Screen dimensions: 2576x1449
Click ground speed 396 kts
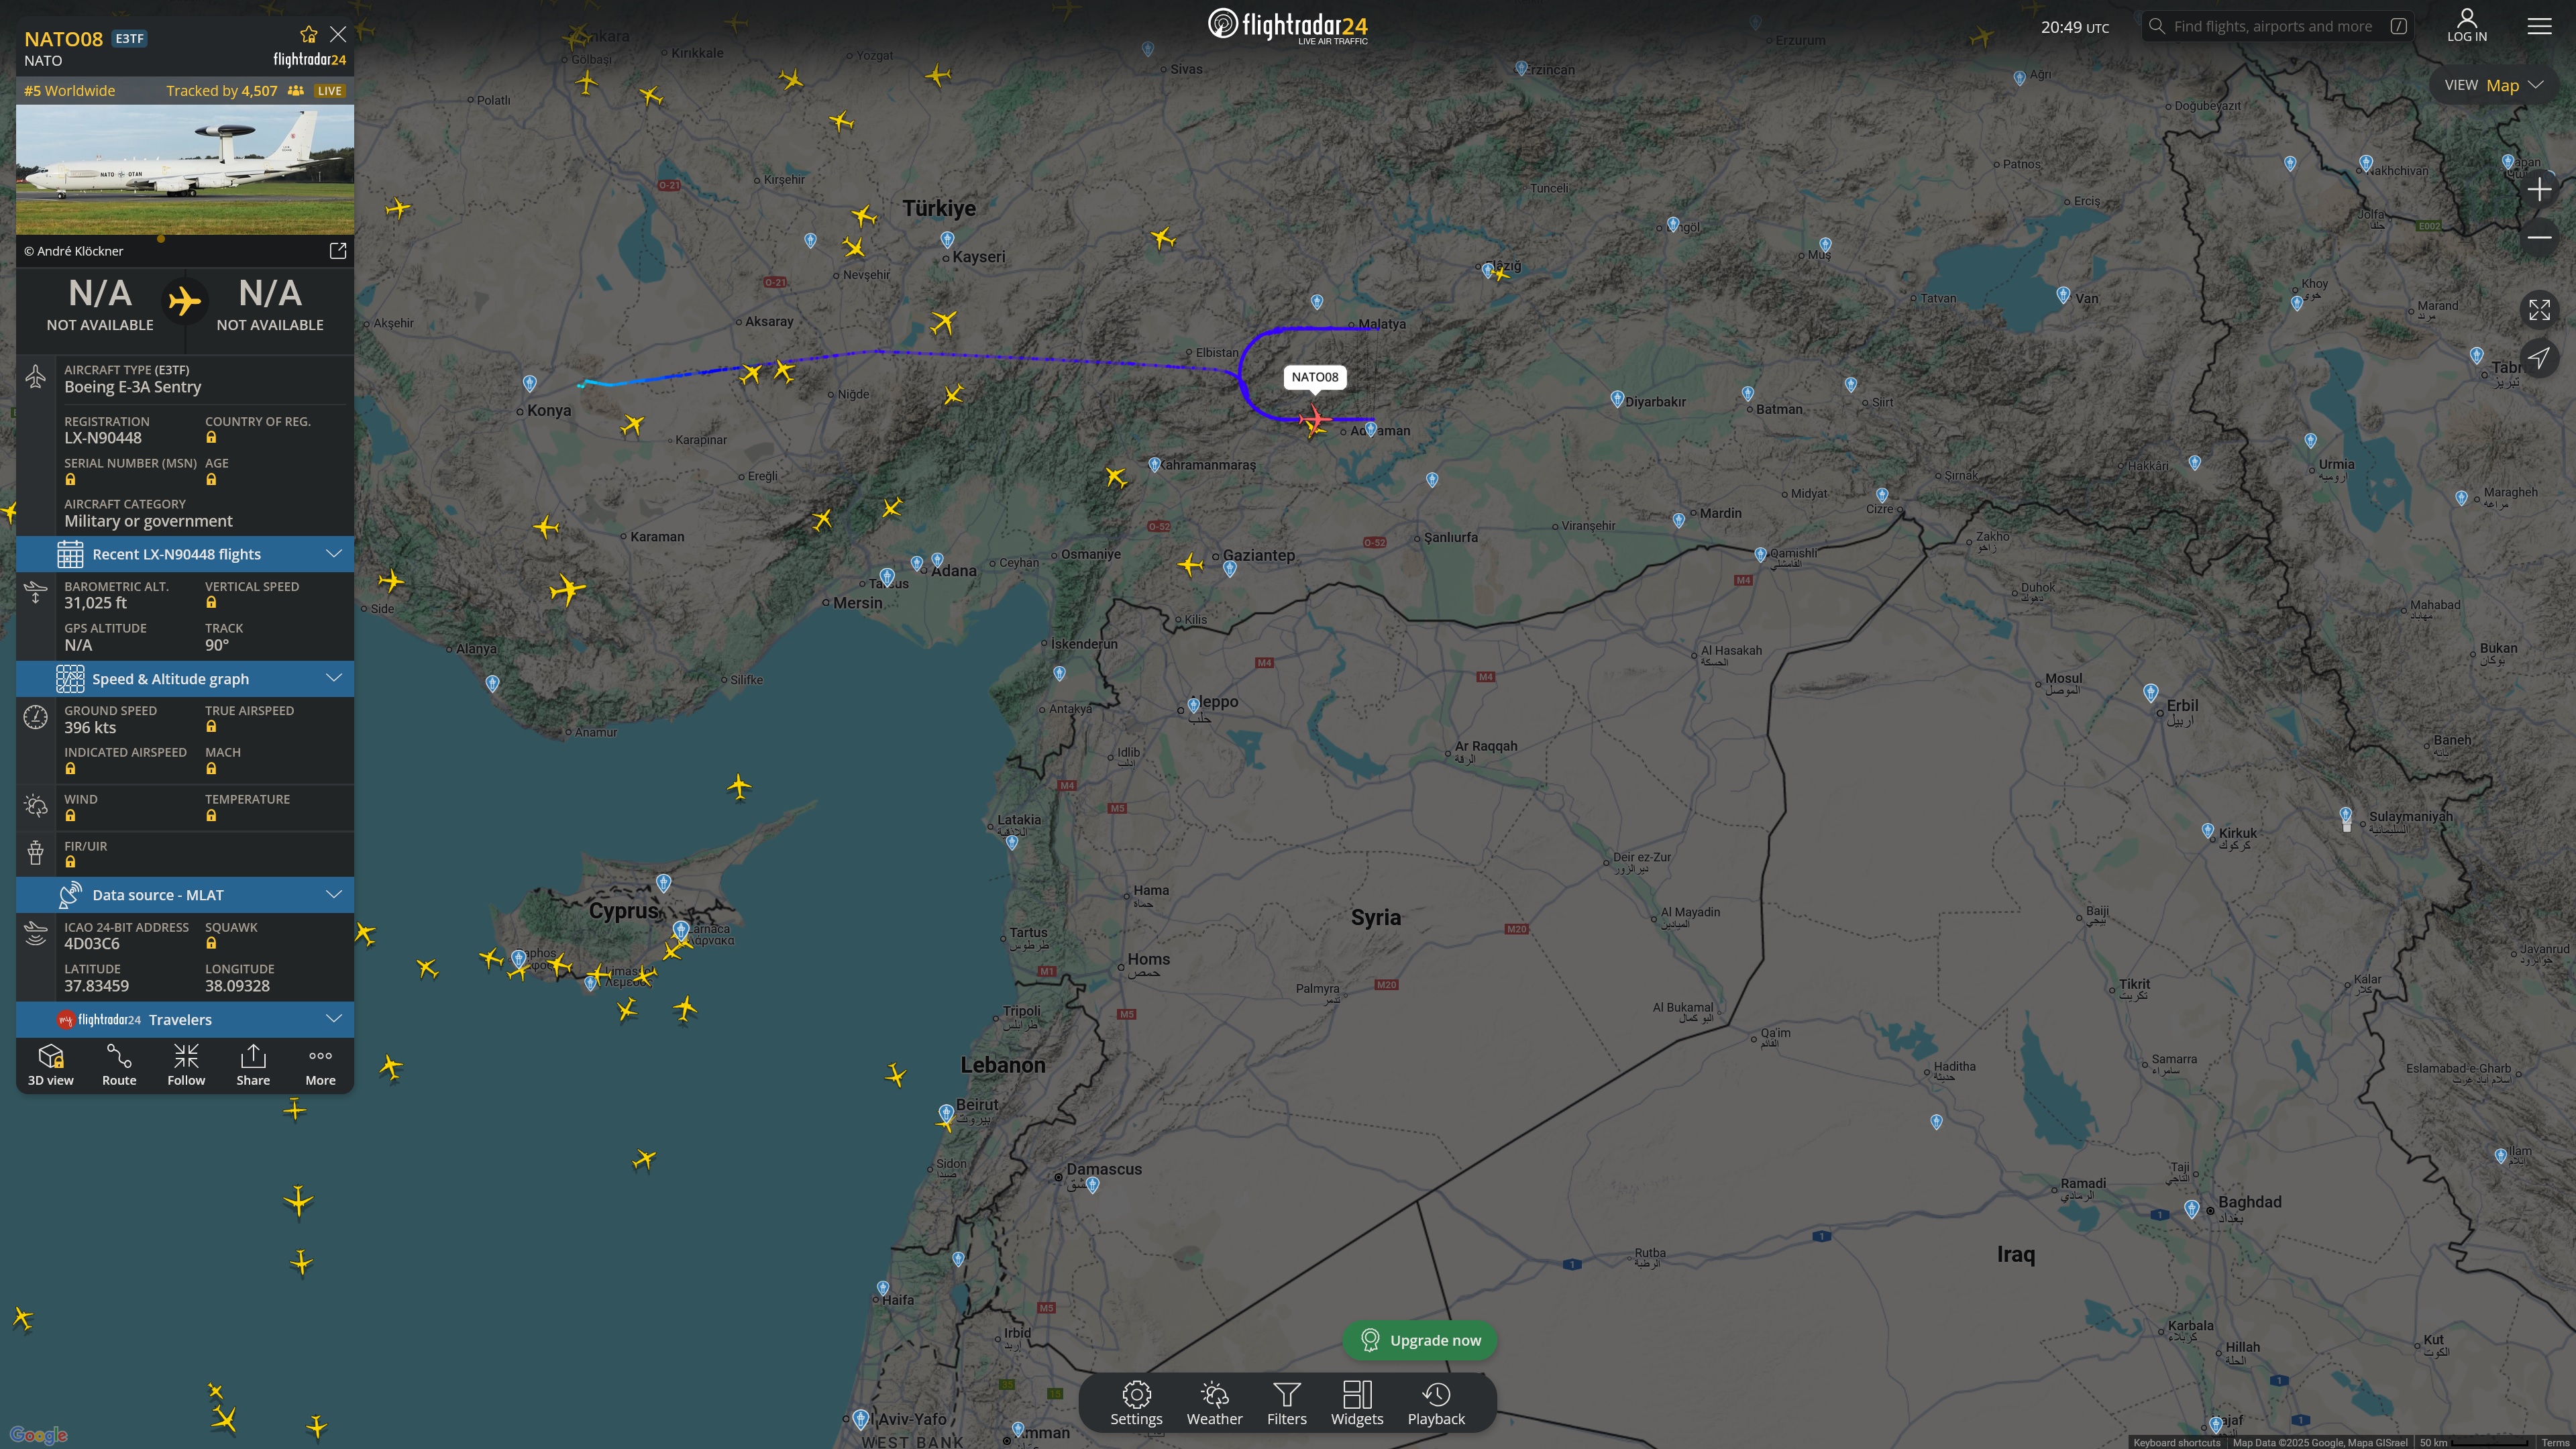90,728
